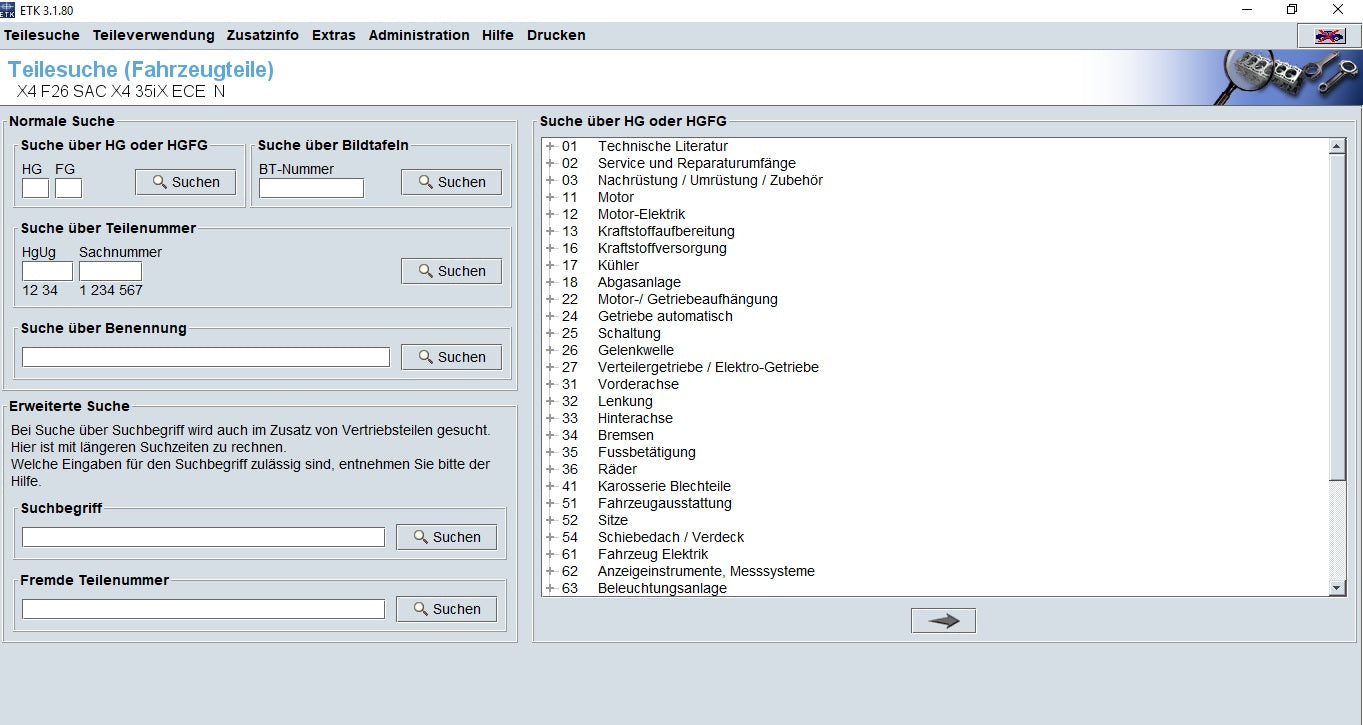The height and width of the screenshot is (725, 1363).
Task: Click Suchen next to the Suchbegriff field
Action: [446, 537]
